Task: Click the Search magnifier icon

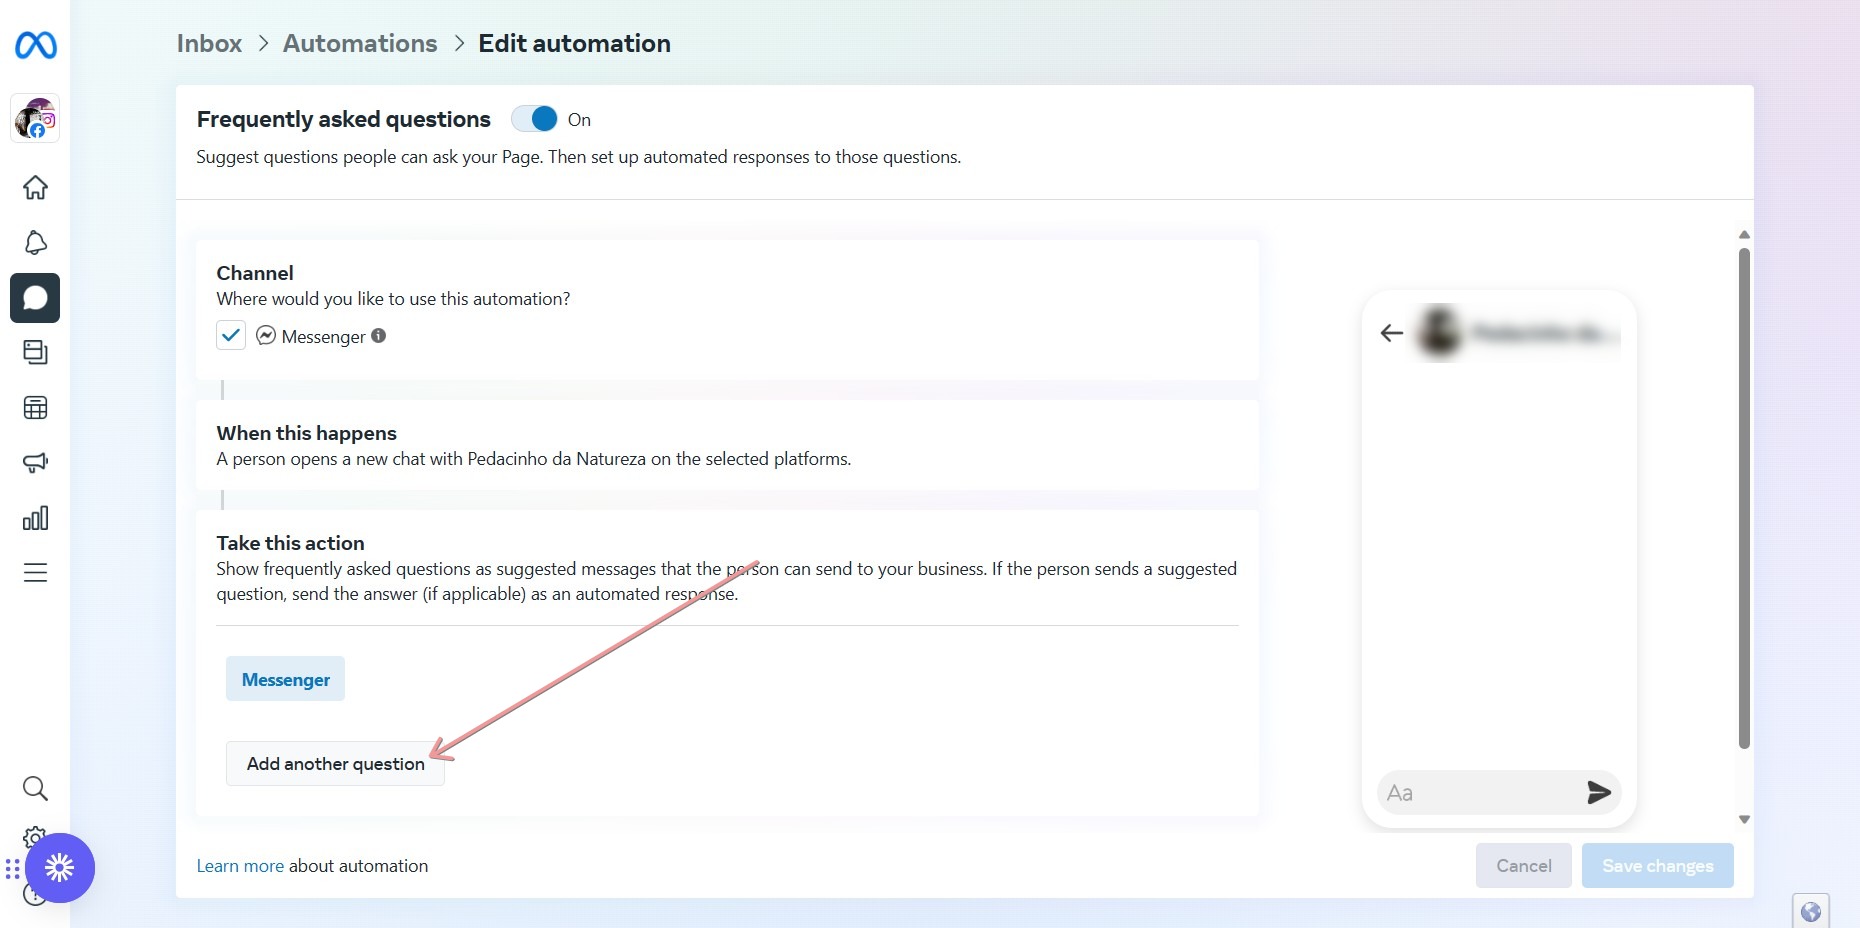Action: (35, 789)
